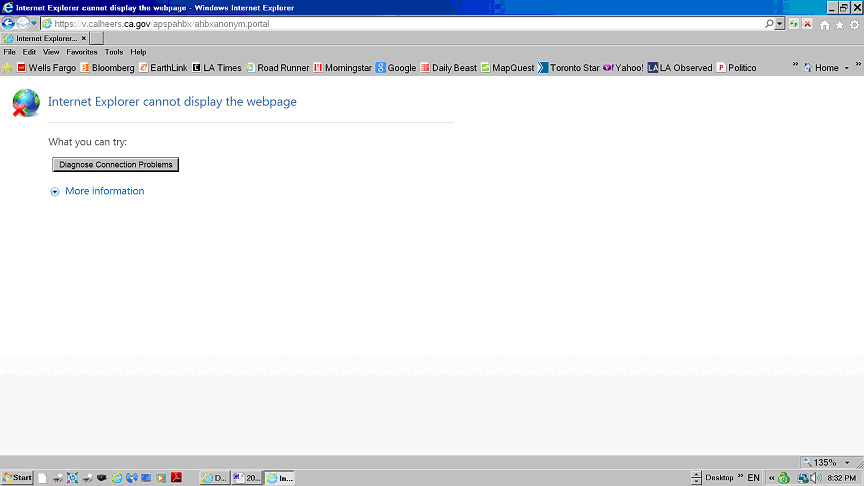Click the red Stop loading icon
Screen dimensions: 864x486
click(x=807, y=23)
